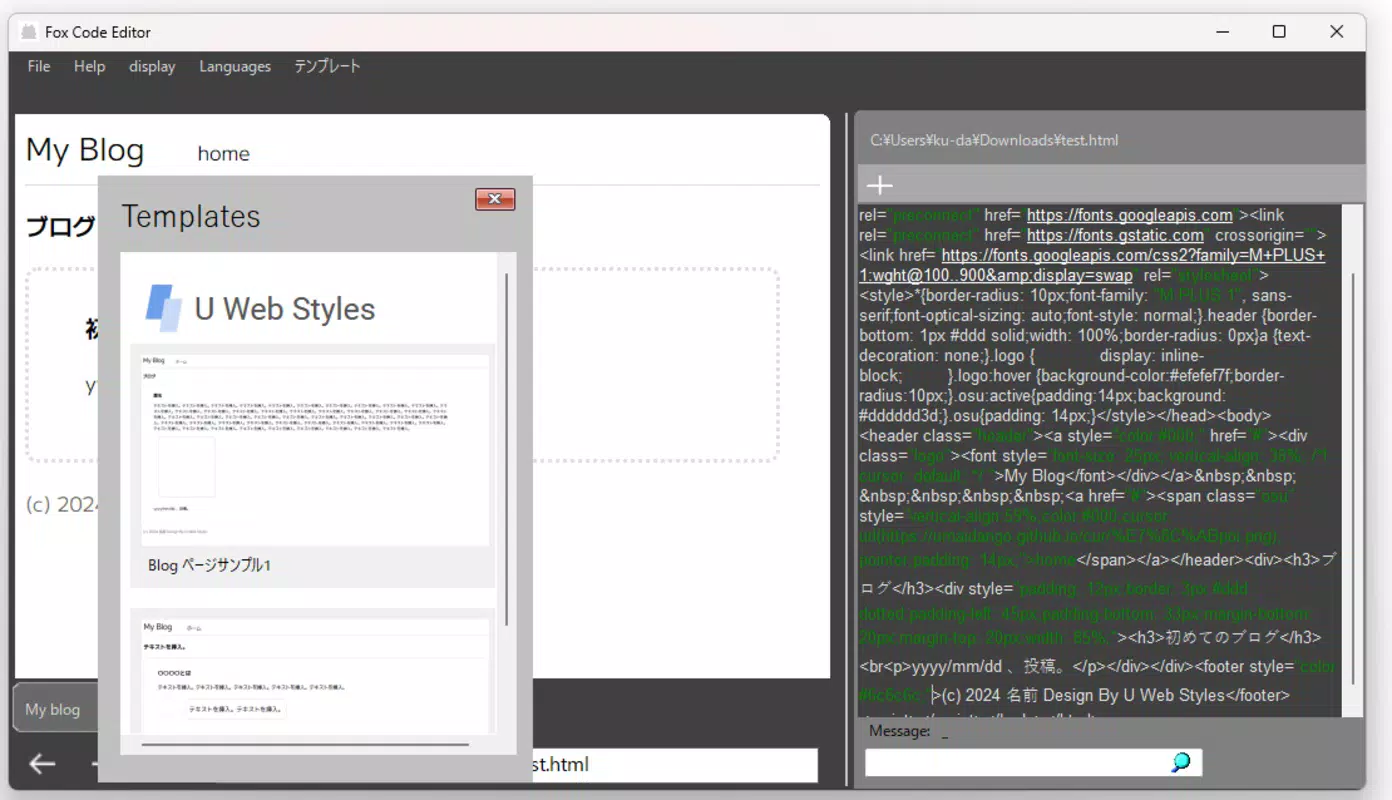Open the display menu

(x=152, y=66)
